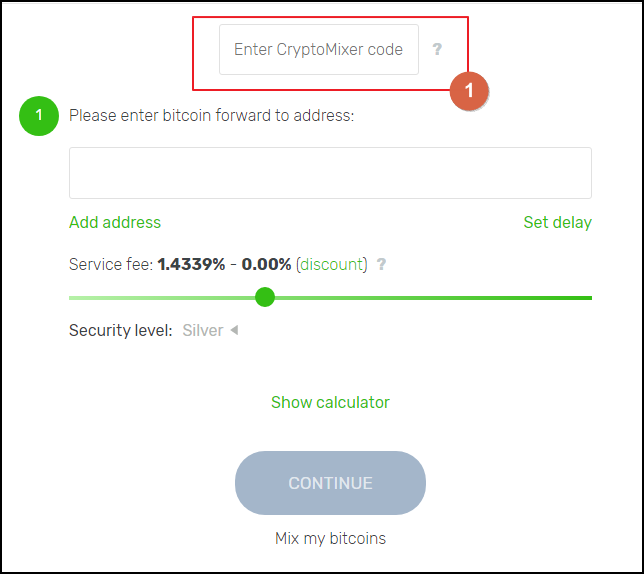The image size is (644, 574).
Task: Click the green step 1 circle
Action: coord(39,116)
